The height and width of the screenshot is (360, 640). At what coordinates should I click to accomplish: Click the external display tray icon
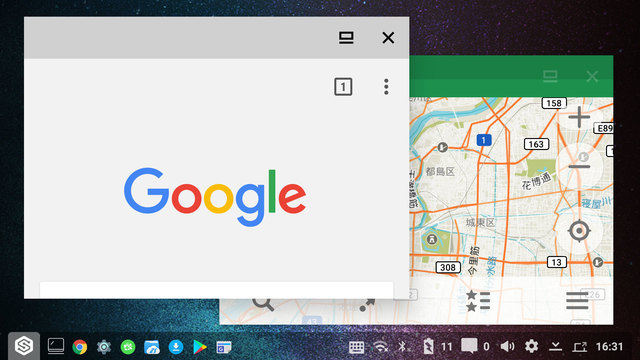tap(580, 347)
